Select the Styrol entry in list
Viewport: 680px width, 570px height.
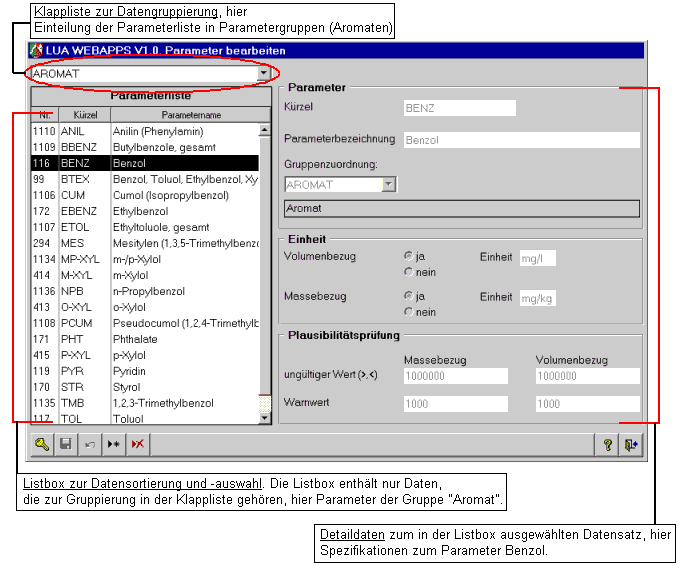(x=145, y=387)
